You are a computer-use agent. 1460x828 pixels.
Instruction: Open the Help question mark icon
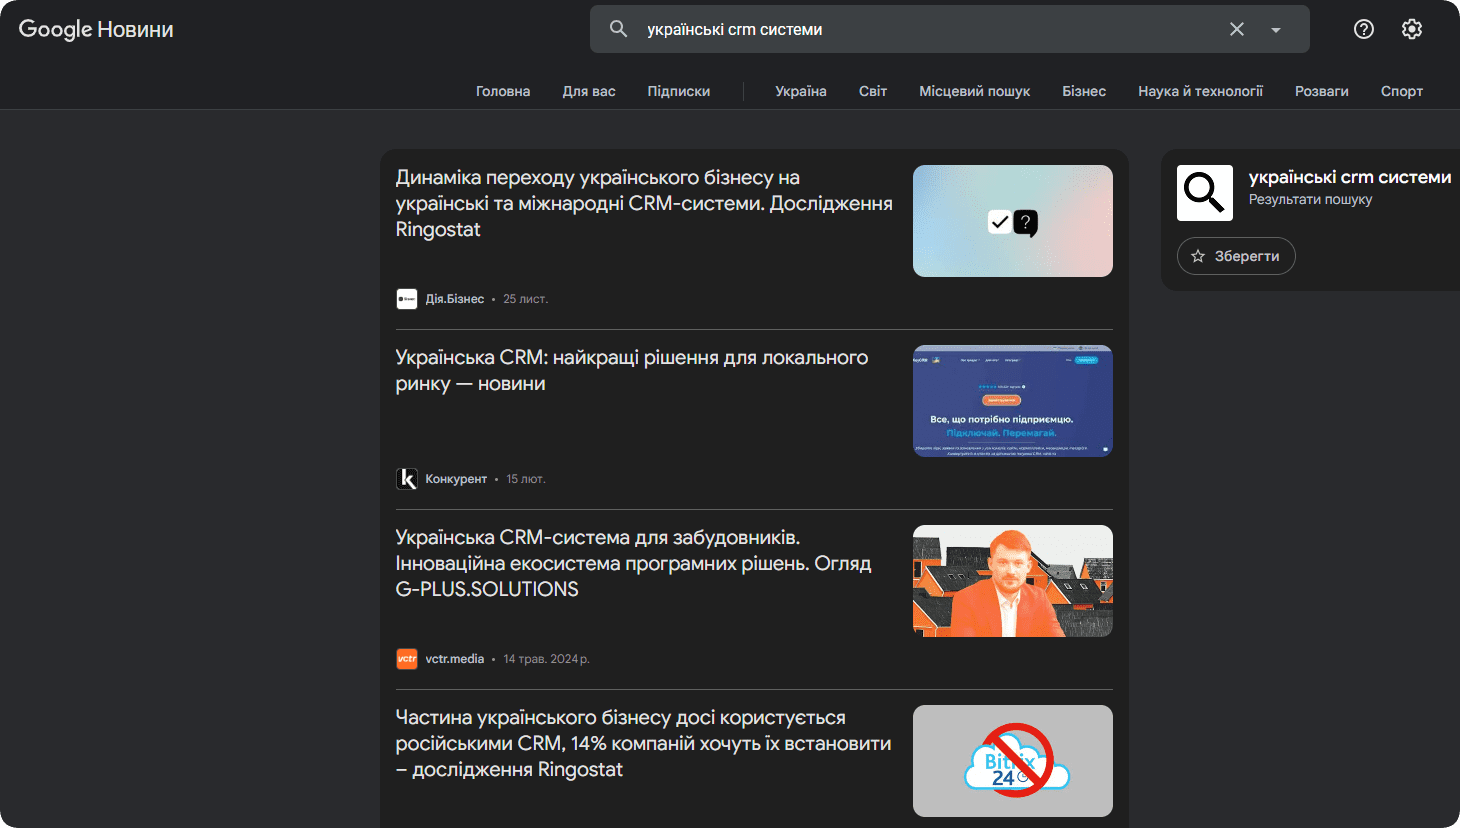pyautogui.click(x=1364, y=29)
